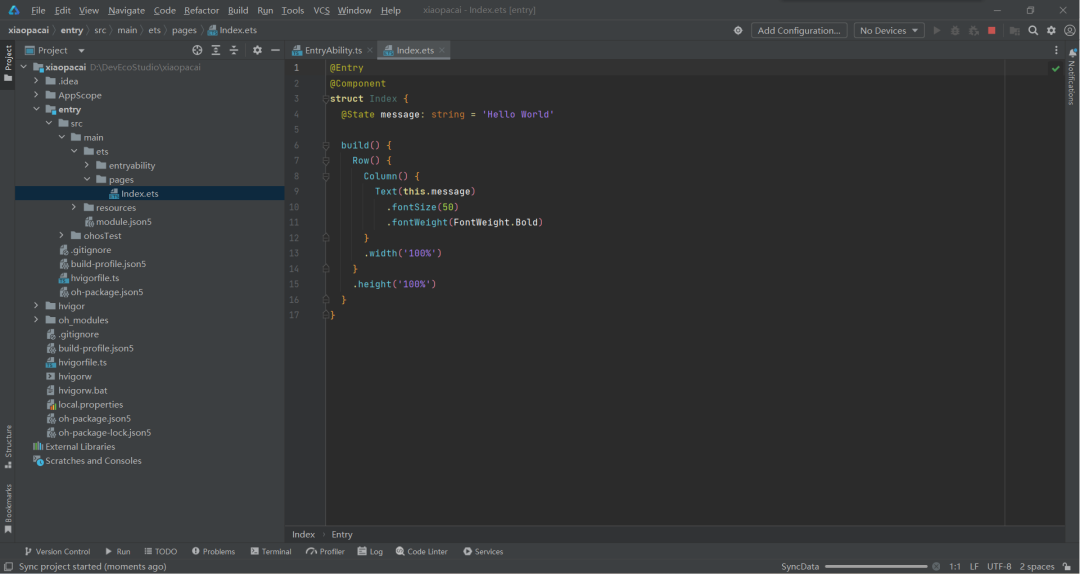Viewport: 1080px width, 574px height.
Task: Open the Bookmarks tool window
Action: click(8, 509)
